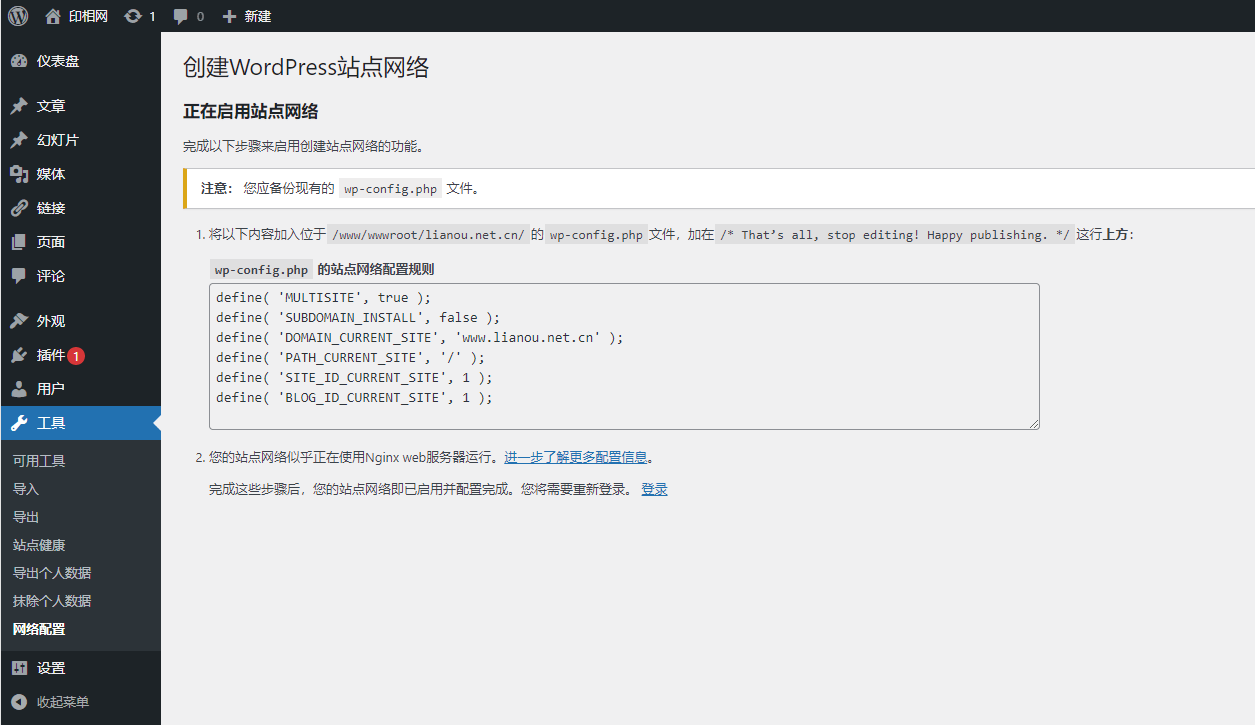Open the 文章 menu
This screenshot has width=1255, height=725.
(80, 106)
